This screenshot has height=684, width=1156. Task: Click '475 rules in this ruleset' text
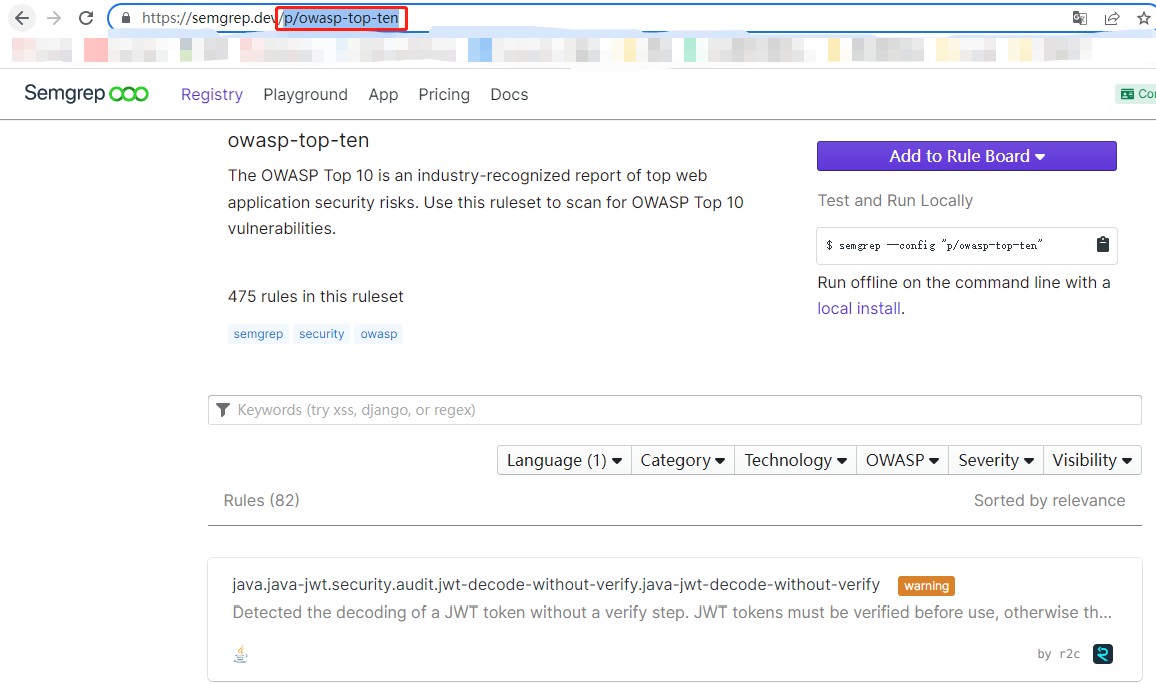(316, 296)
